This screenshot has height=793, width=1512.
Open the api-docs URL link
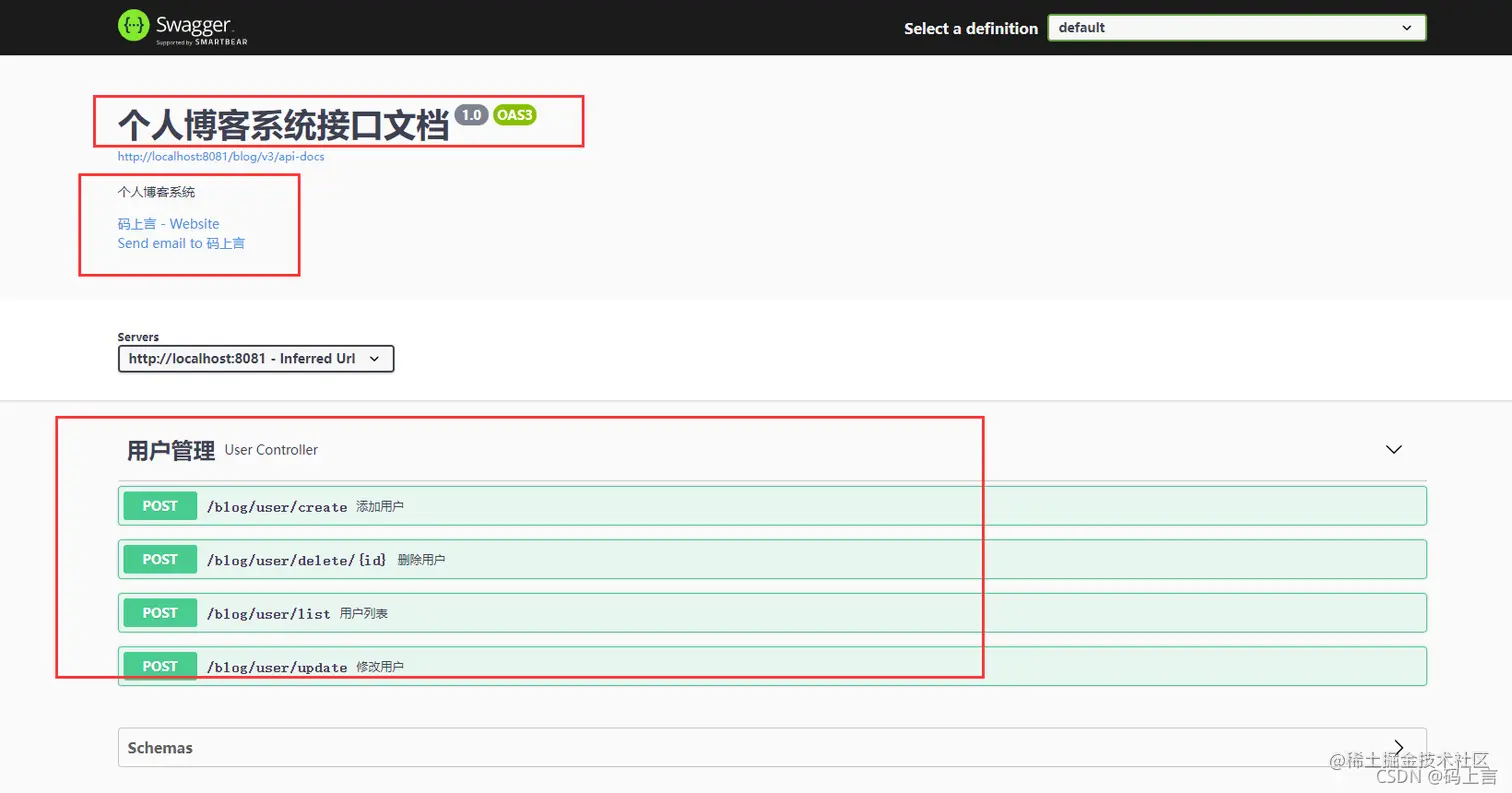[x=221, y=157]
